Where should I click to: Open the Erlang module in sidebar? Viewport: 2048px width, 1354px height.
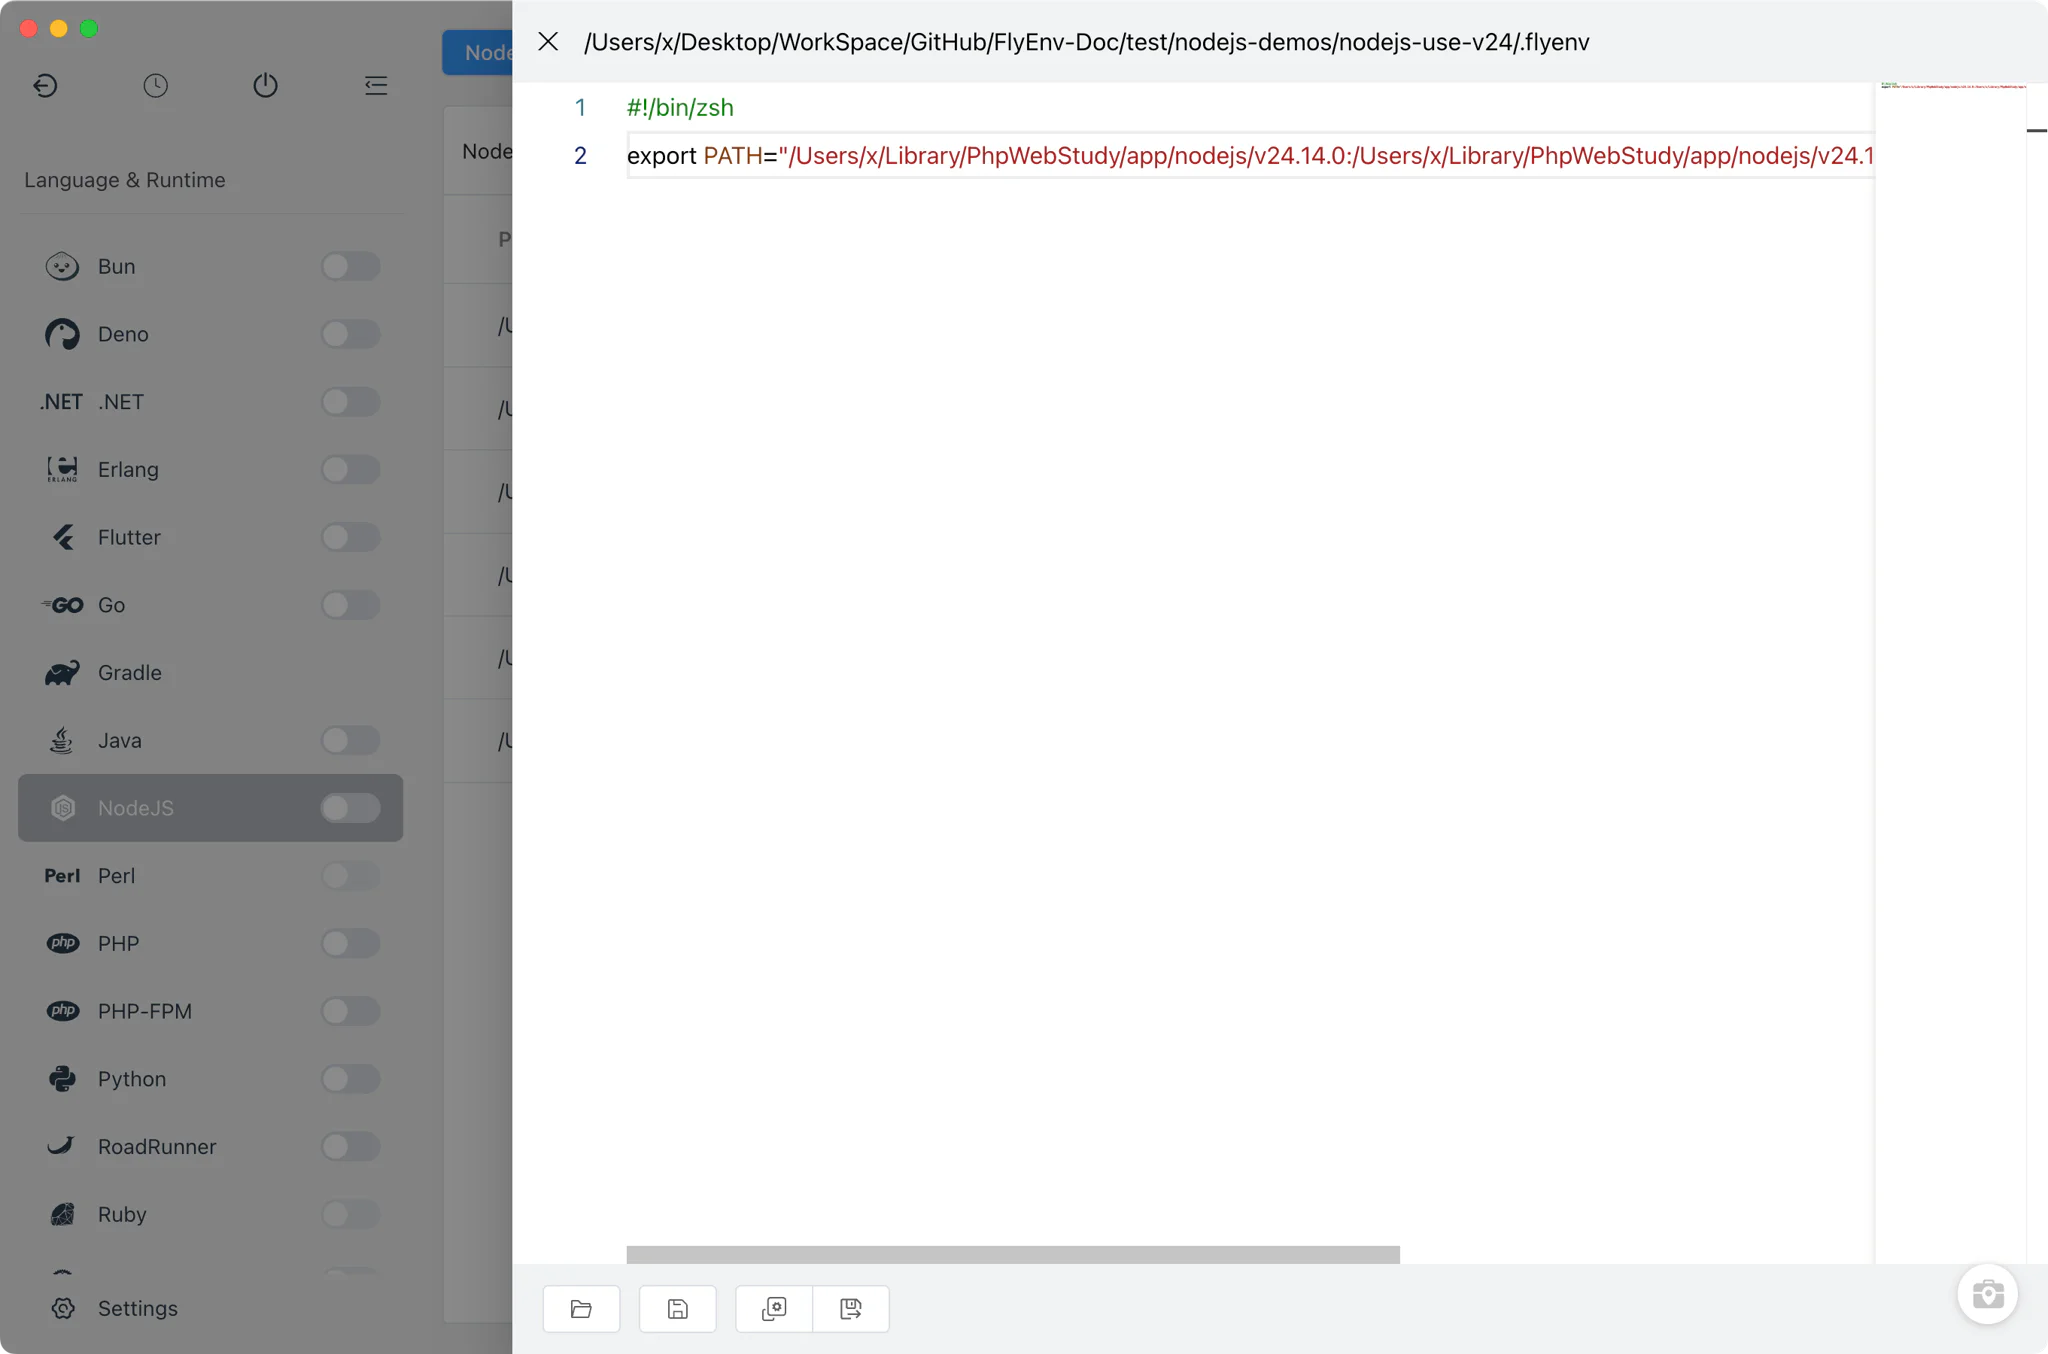[x=210, y=470]
